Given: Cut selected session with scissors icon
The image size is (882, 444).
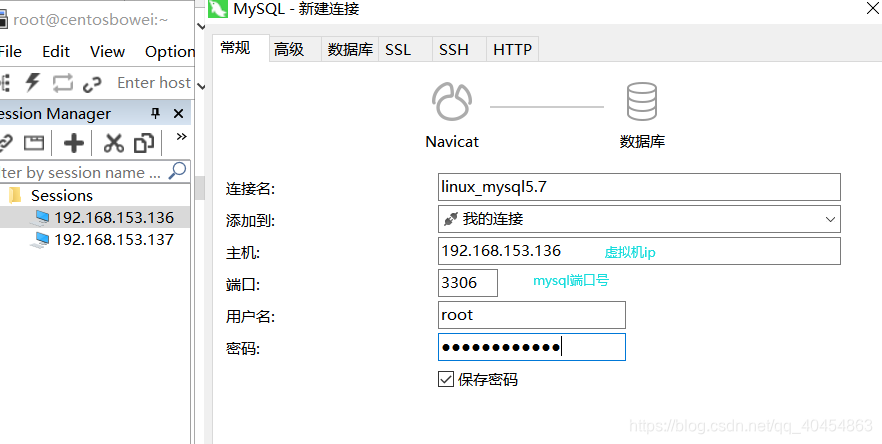Looking at the screenshot, I should pos(113,143).
